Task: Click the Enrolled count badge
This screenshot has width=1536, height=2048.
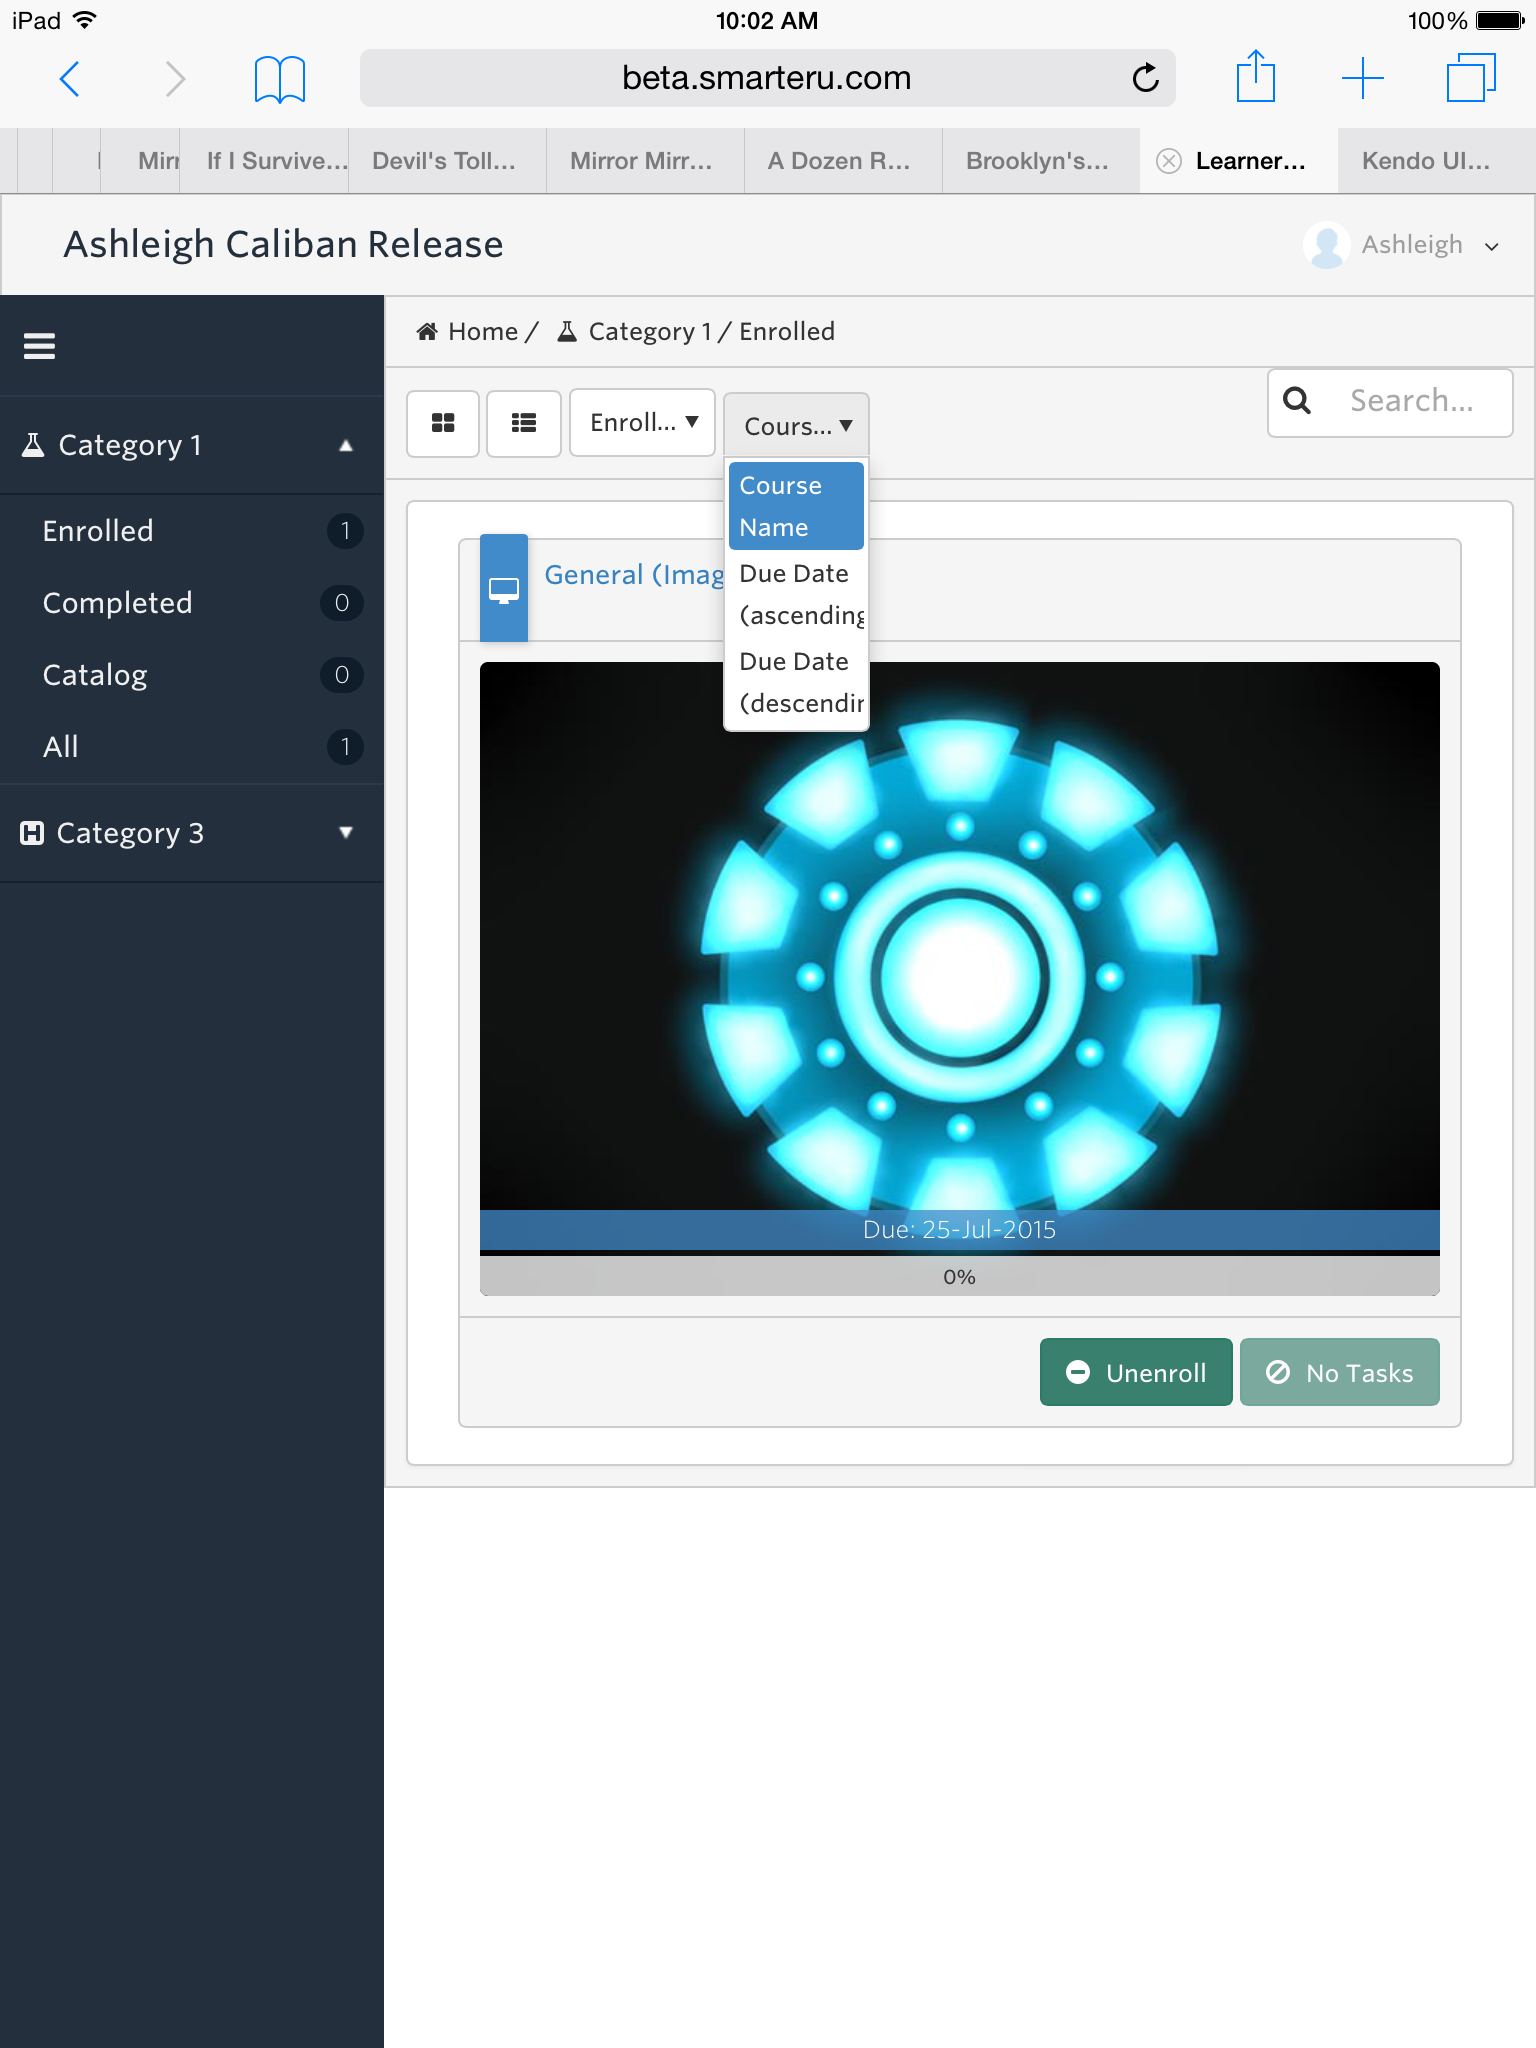Action: 345,530
